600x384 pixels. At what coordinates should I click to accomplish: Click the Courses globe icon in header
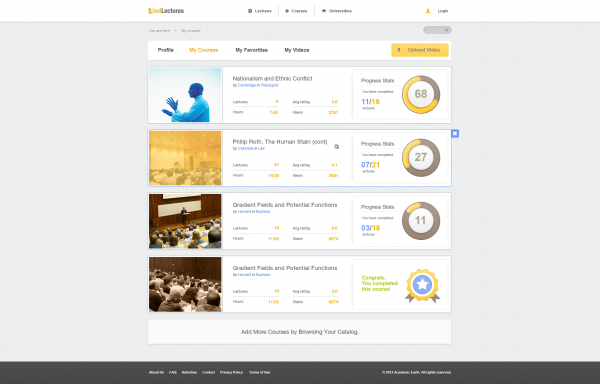pos(287,11)
